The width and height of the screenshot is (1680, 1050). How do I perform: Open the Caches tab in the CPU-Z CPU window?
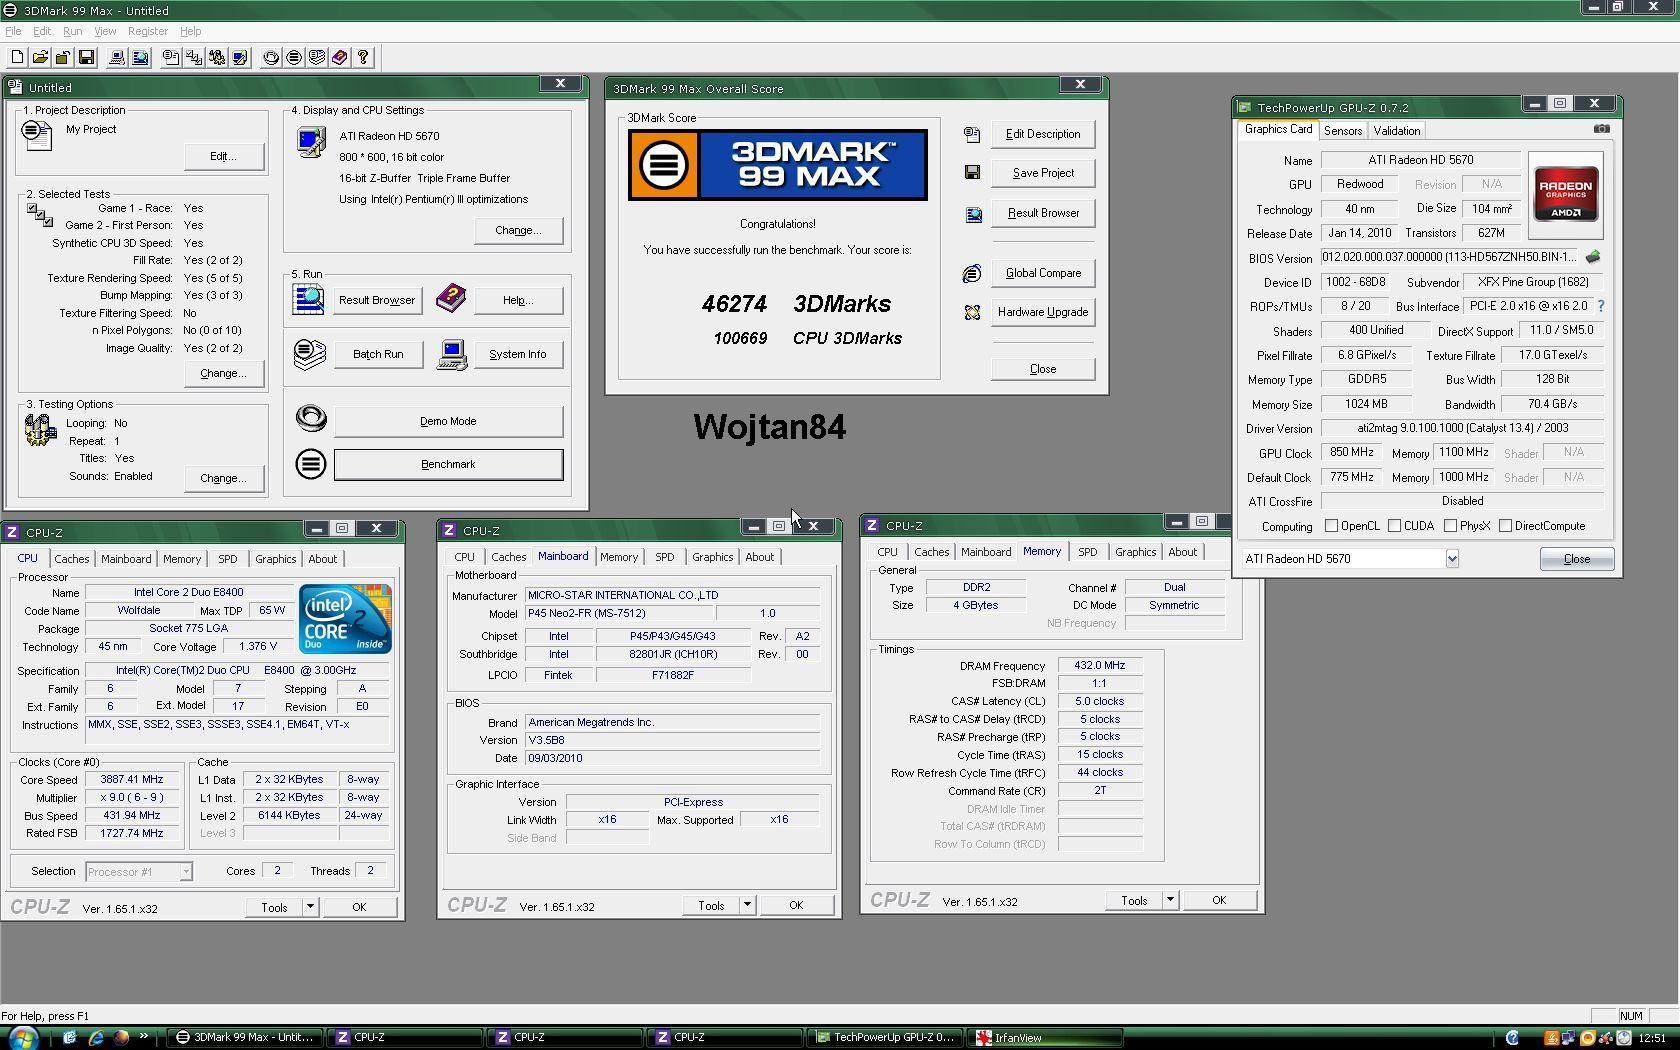click(72, 559)
